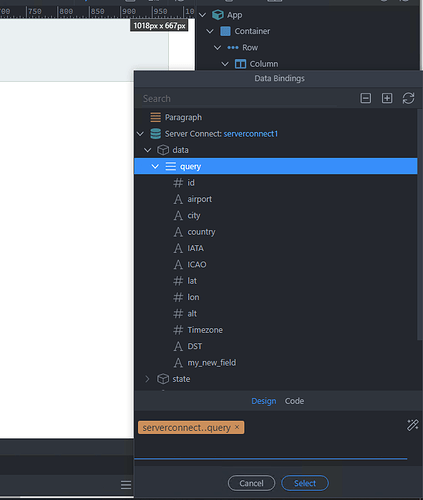Select Column in the App structure
423x500 pixels.
click(x=264, y=64)
